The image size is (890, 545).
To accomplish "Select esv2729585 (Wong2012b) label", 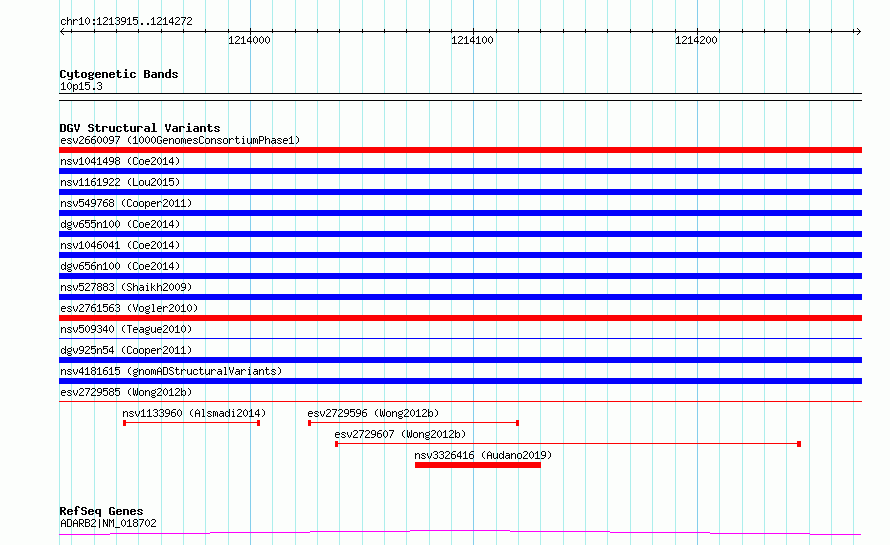I will pos(126,392).
